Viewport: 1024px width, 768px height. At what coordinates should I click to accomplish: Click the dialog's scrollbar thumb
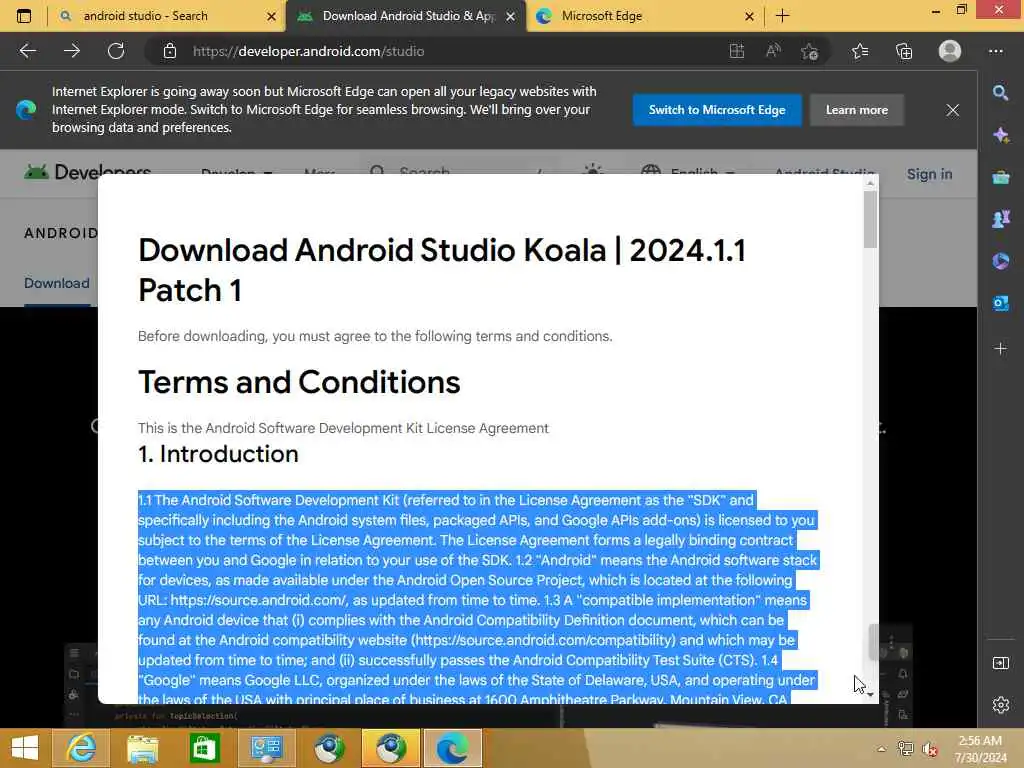pos(870,219)
